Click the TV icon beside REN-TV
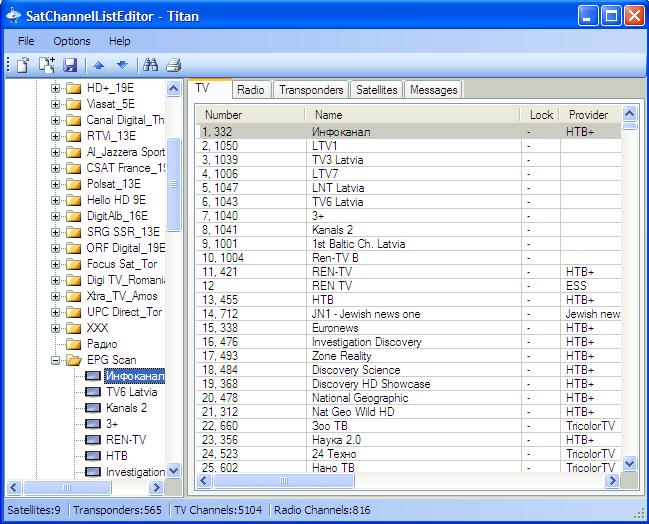 92,440
